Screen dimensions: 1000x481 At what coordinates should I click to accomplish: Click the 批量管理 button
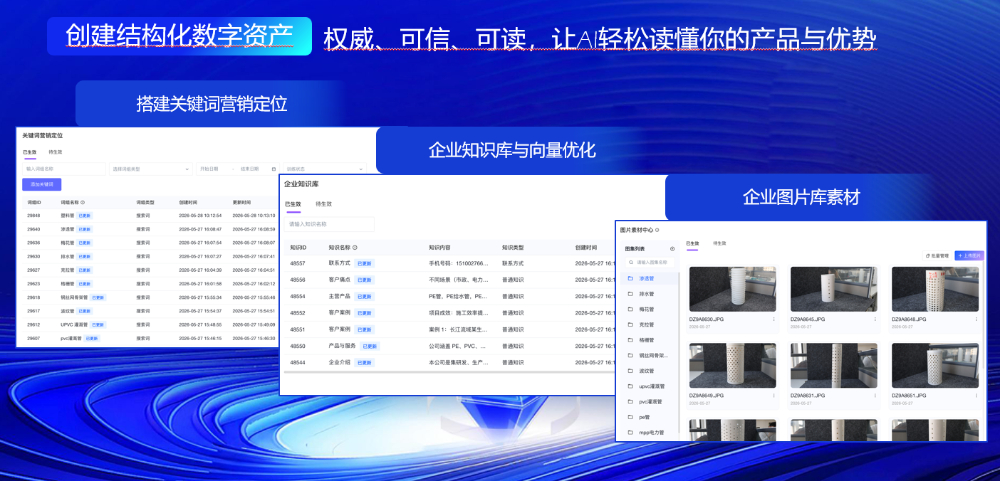click(937, 255)
